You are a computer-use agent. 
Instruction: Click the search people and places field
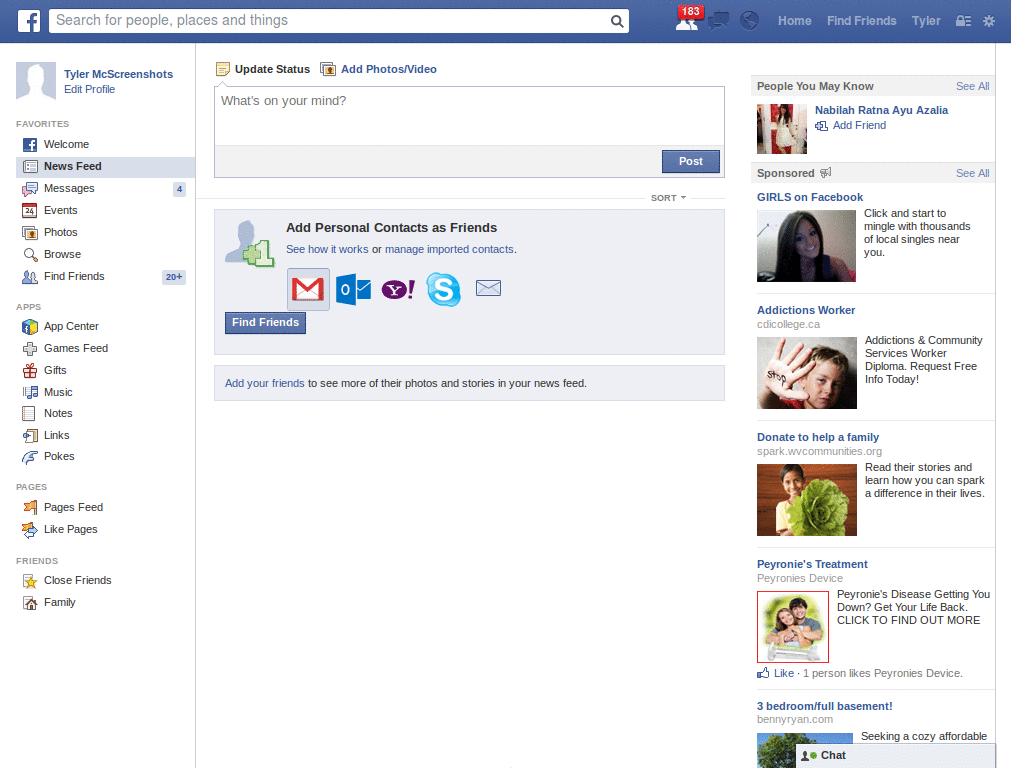click(x=330, y=21)
